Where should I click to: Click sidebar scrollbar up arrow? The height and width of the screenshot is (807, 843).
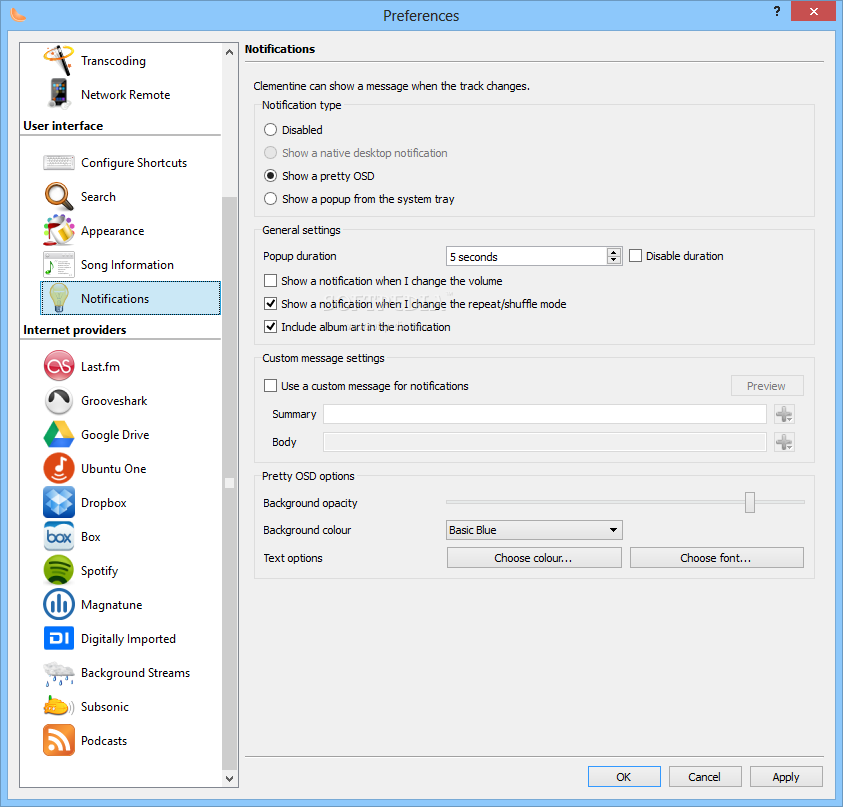pos(230,52)
